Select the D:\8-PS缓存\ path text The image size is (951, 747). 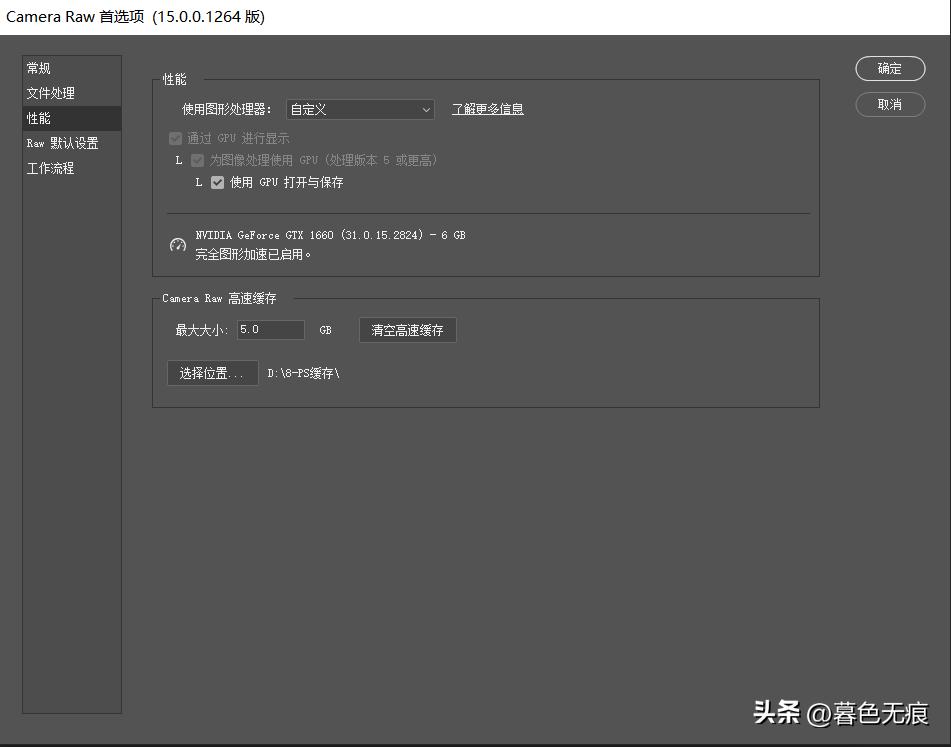302,372
